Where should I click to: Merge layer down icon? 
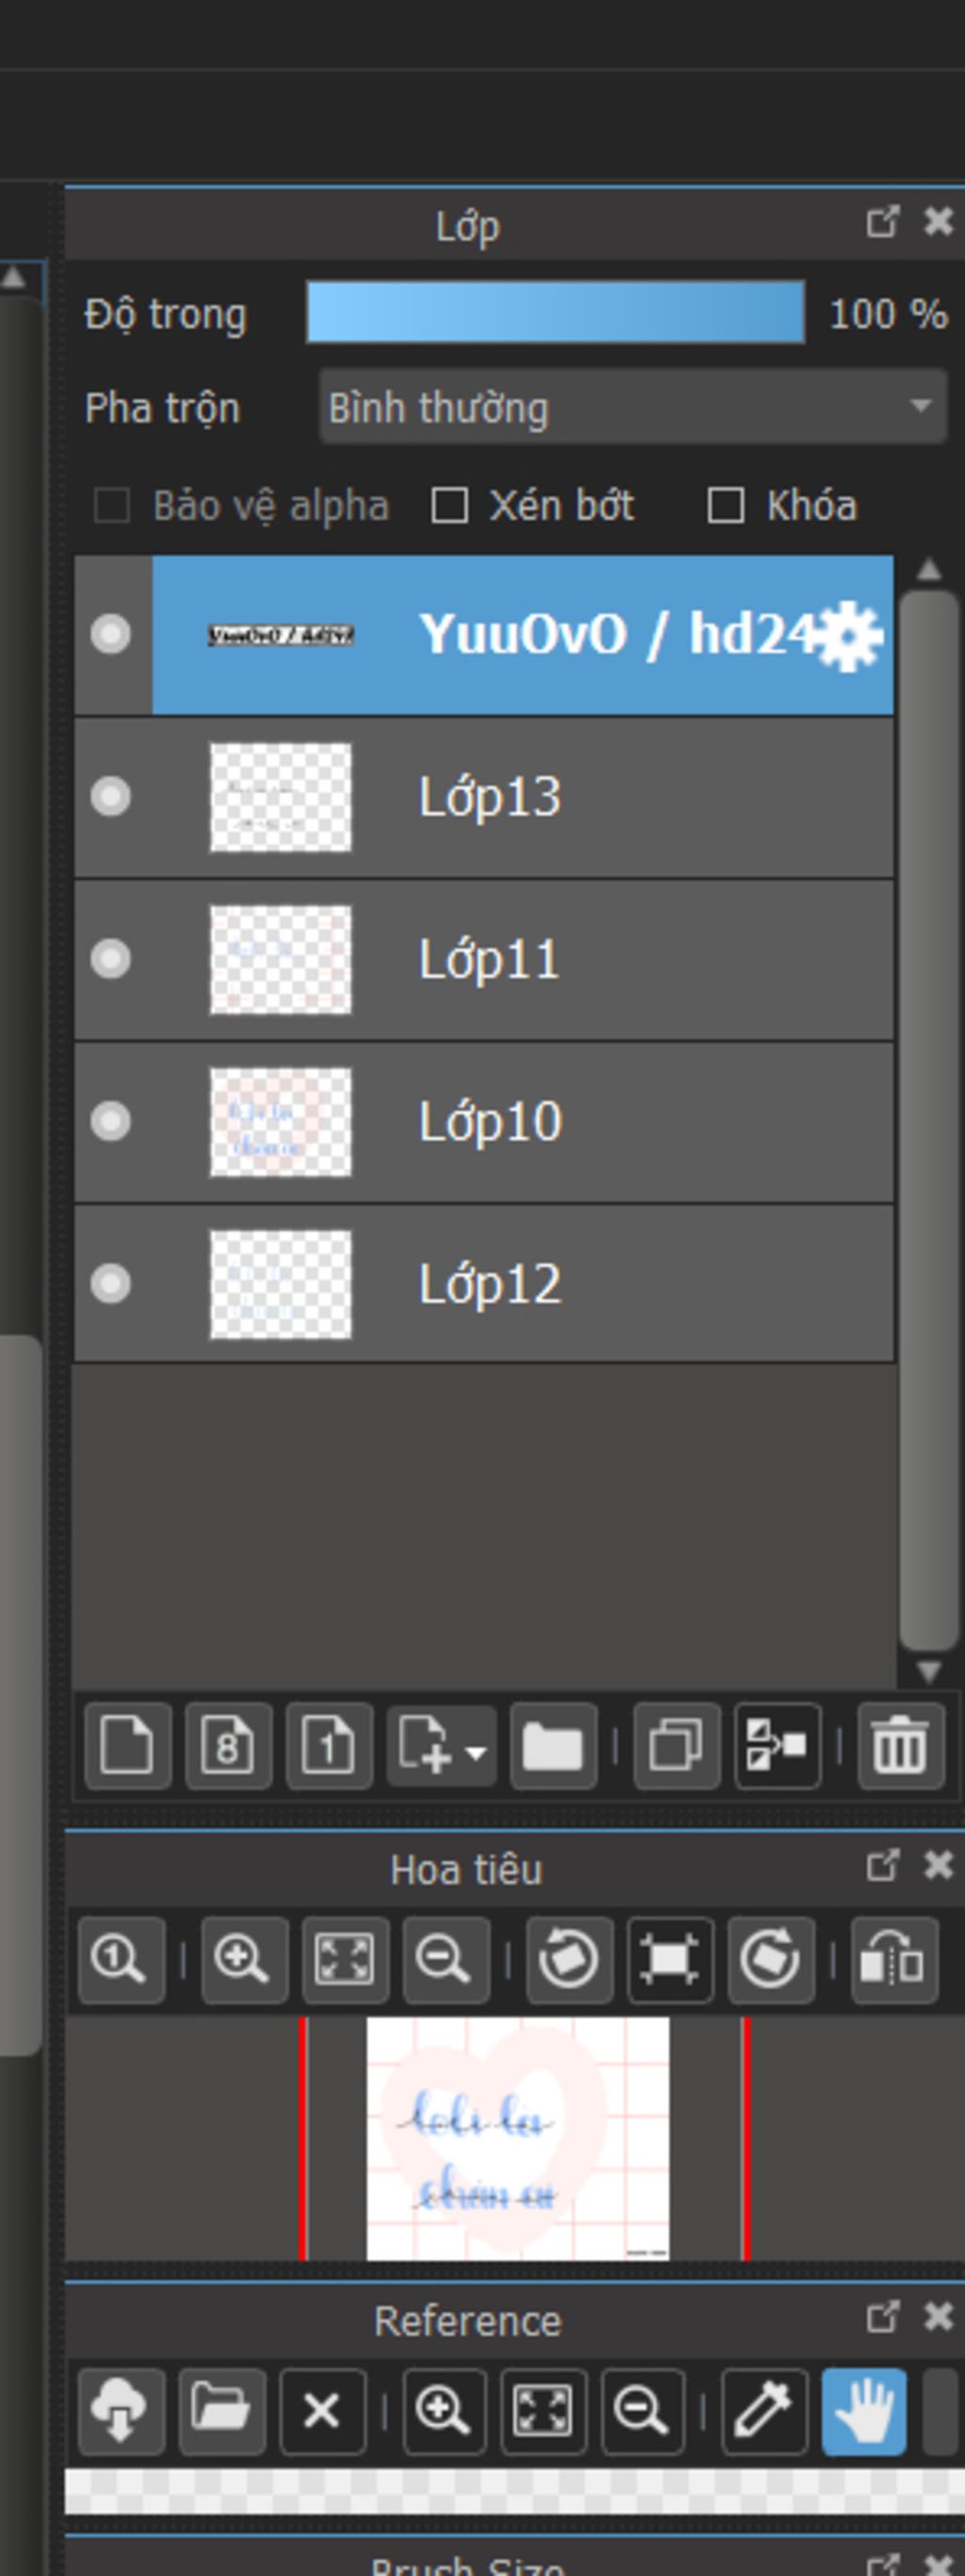pos(778,1746)
